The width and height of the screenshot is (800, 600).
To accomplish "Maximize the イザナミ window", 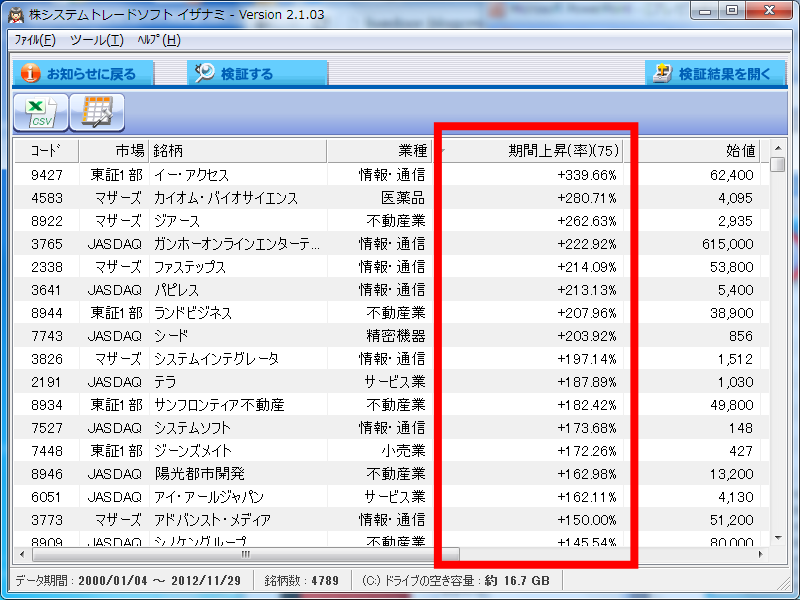I will [x=732, y=10].
